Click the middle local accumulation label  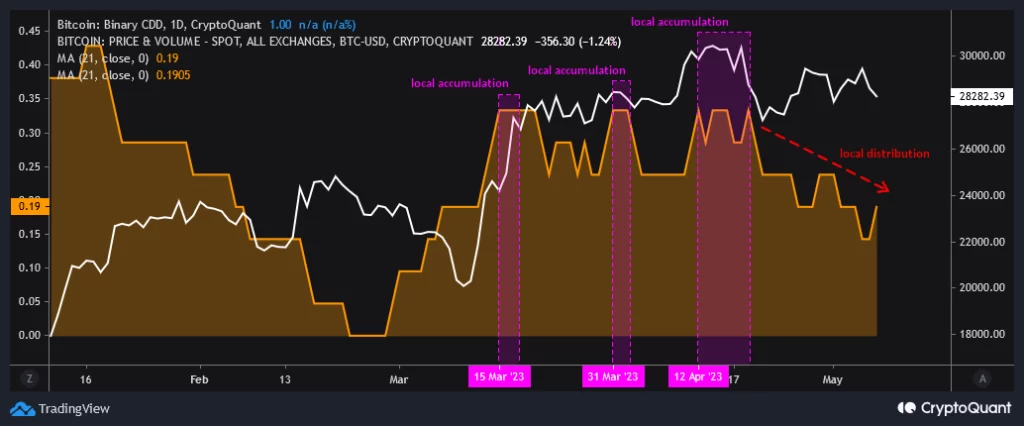[576, 70]
